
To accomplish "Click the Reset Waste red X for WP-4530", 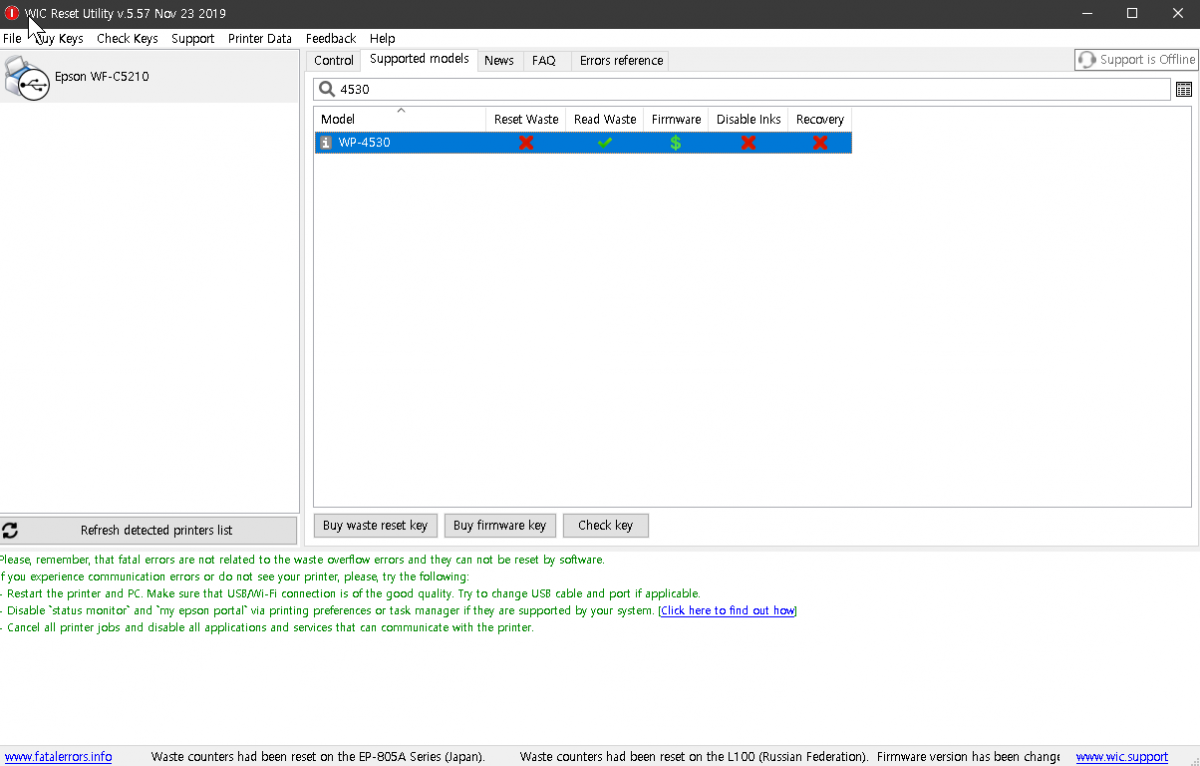I will [x=526, y=143].
